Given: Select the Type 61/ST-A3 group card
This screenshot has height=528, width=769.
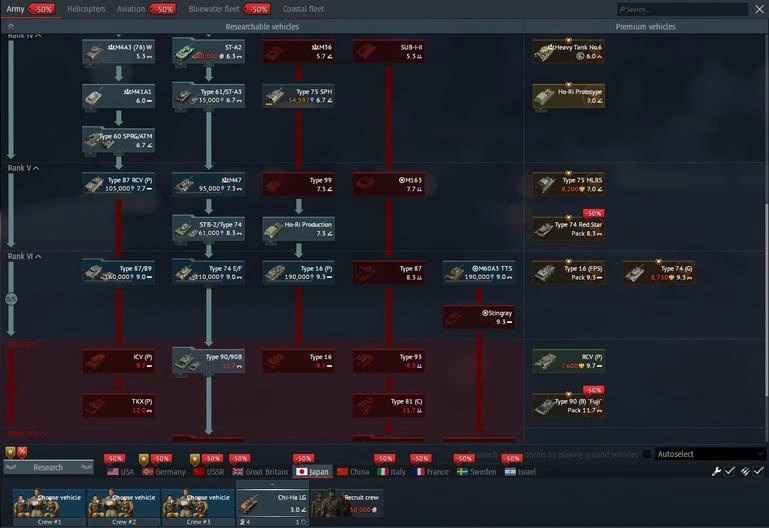Looking at the screenshot, I should click(209, 96).
